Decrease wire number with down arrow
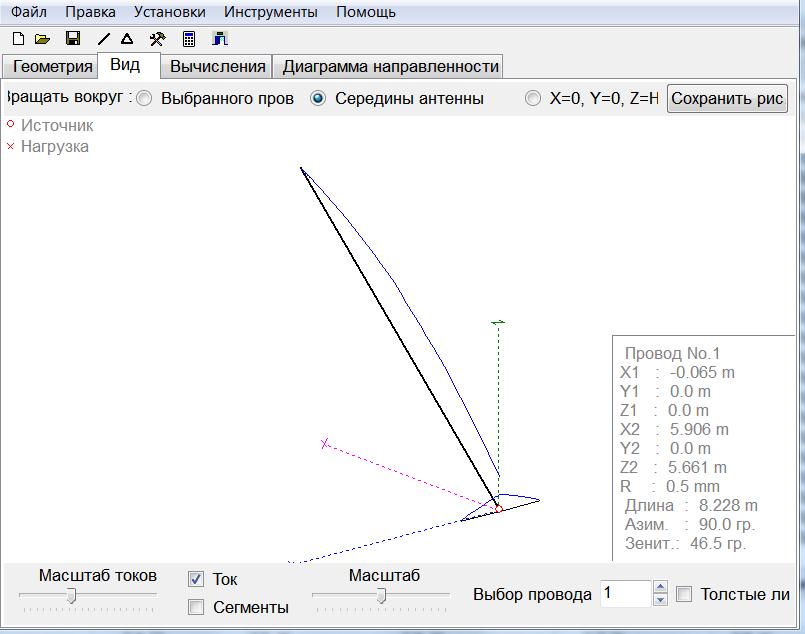This screenshot has width=805, height=634. [x=660, y=600]
